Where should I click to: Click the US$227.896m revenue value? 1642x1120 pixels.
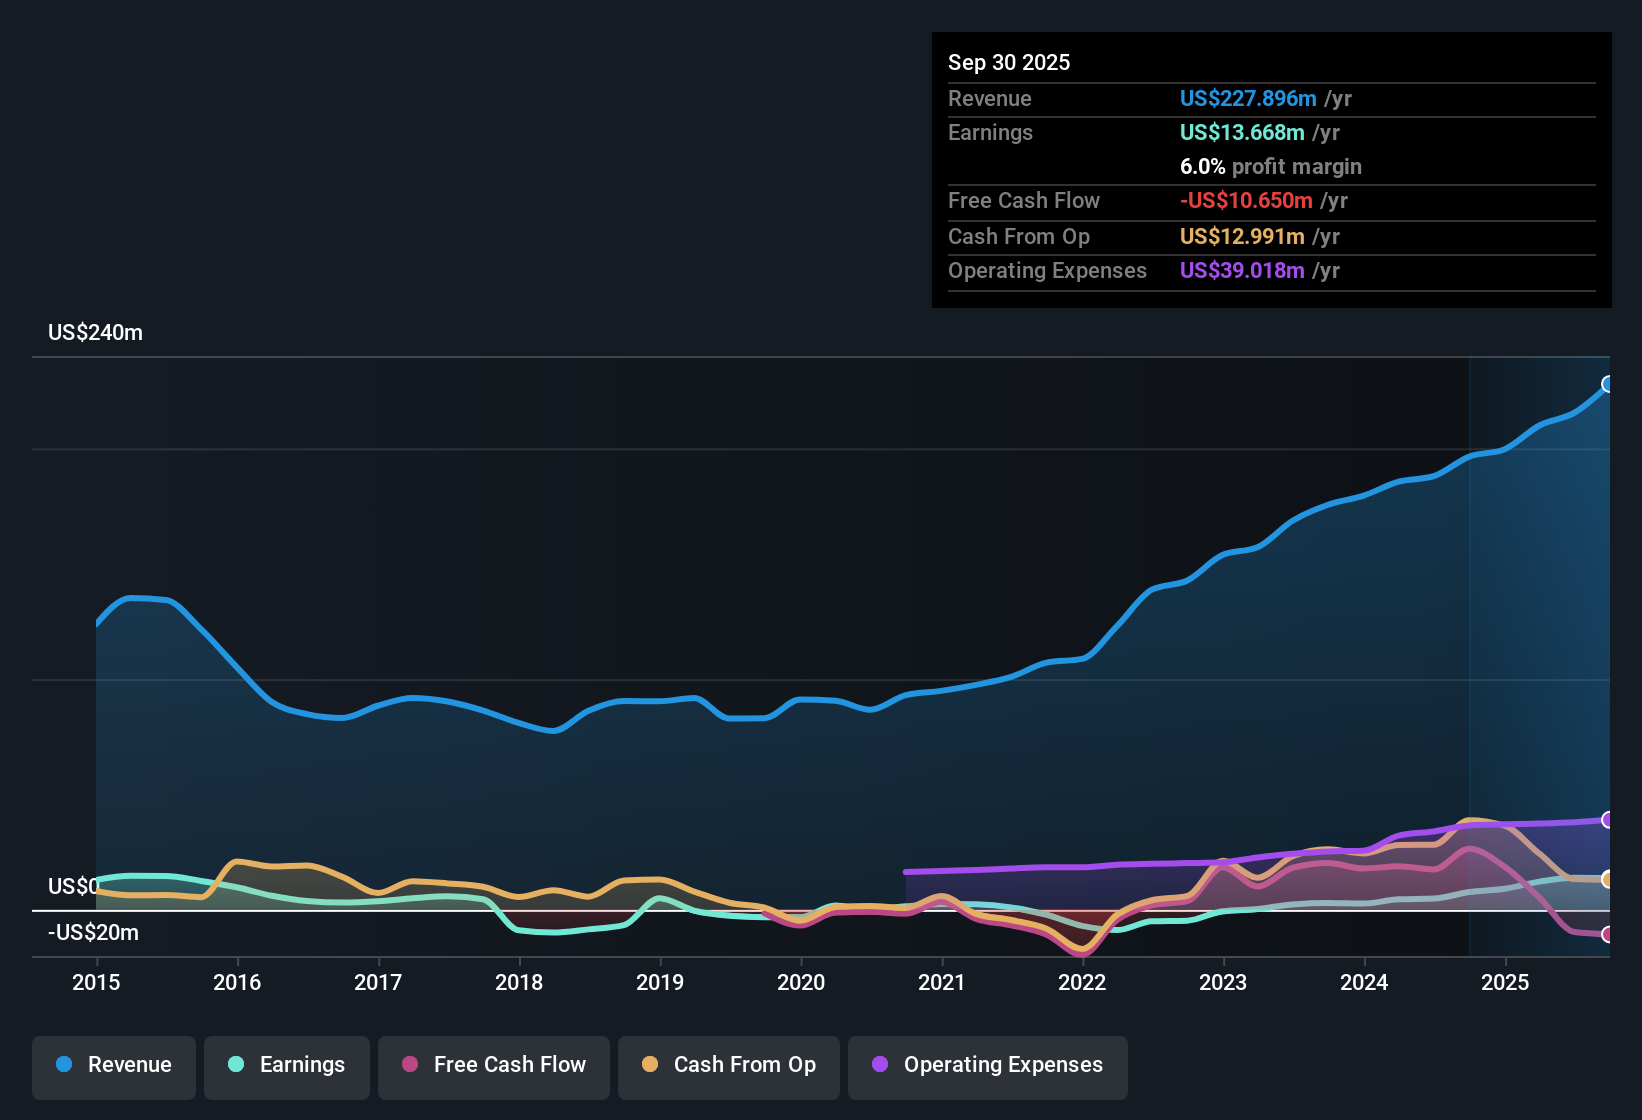[1248, 98]
